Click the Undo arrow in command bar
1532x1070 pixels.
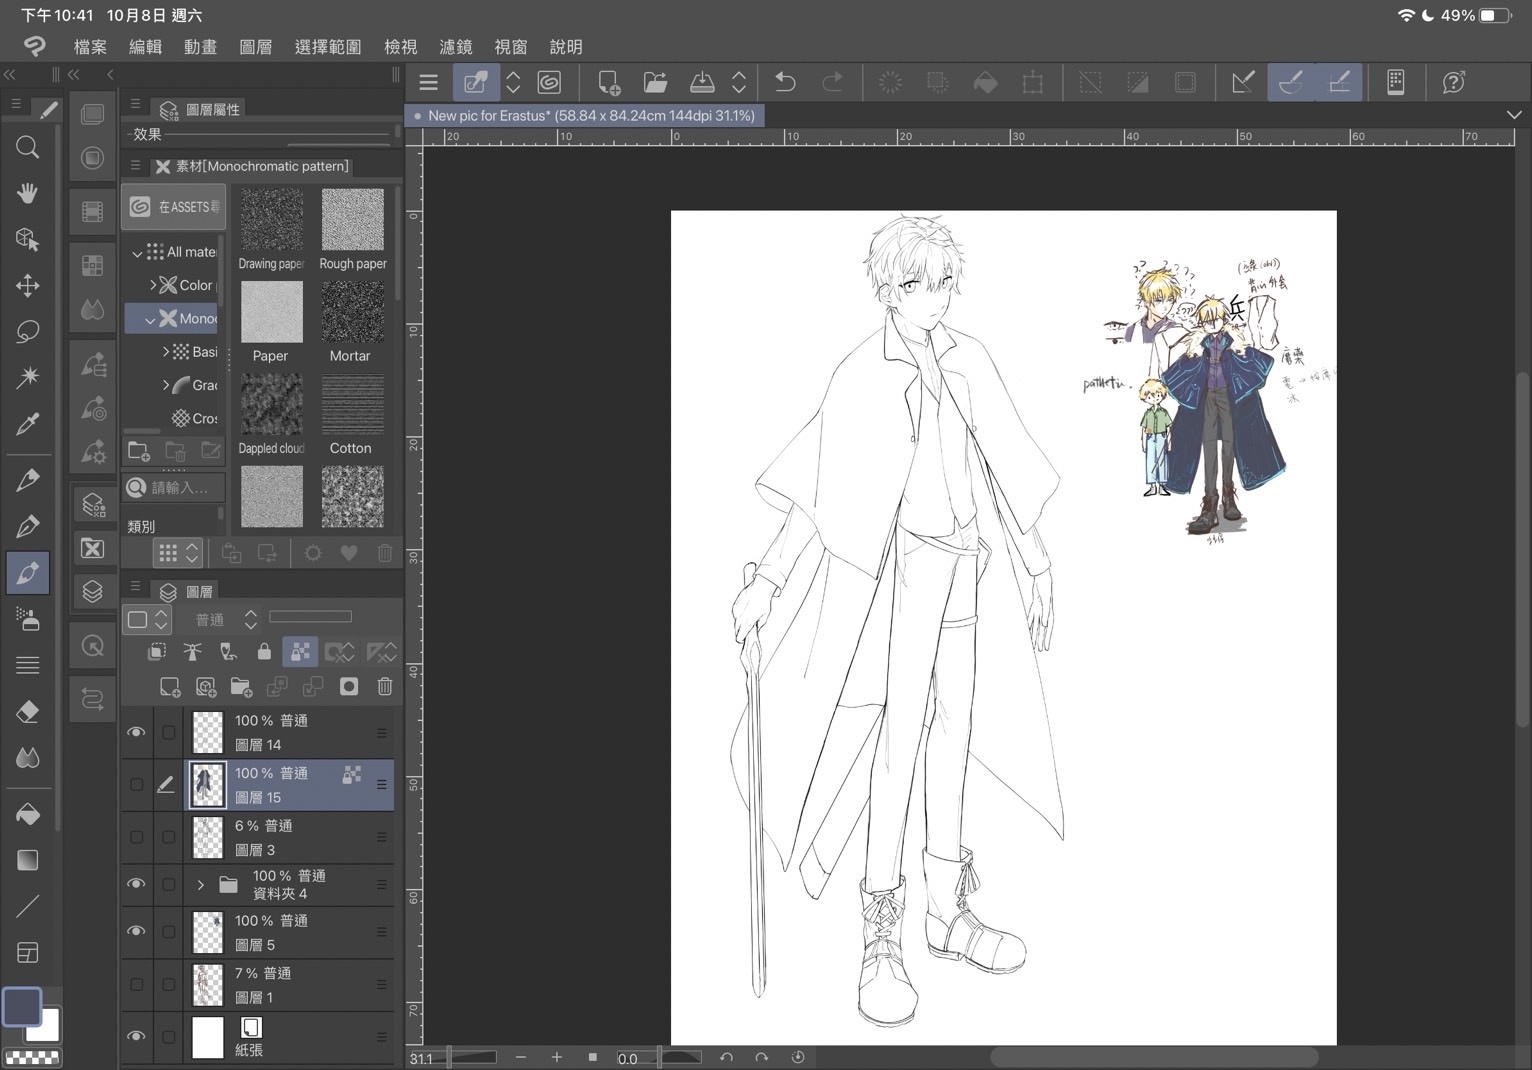785,83
